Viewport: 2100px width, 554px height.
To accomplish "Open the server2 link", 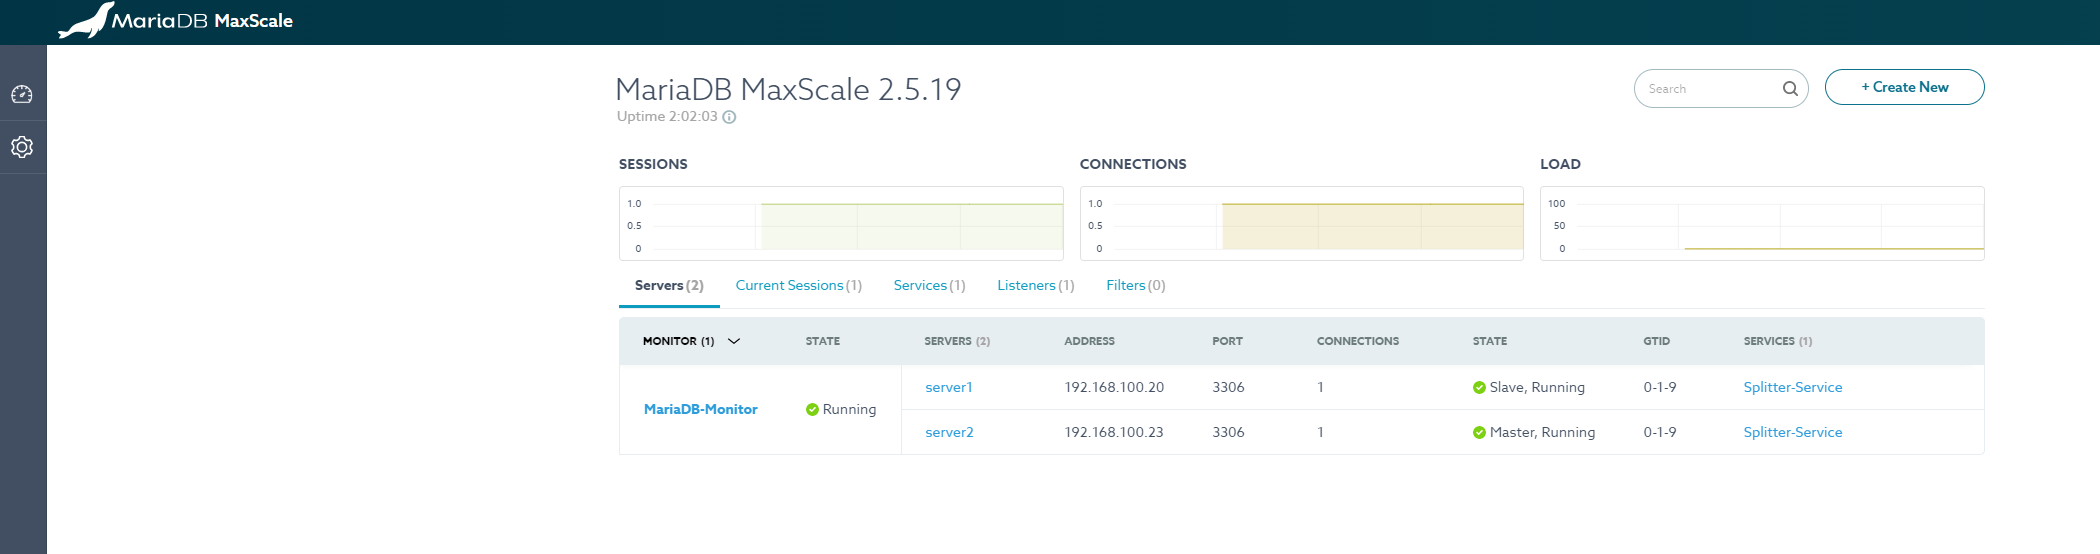I will (x=949, y=432).
